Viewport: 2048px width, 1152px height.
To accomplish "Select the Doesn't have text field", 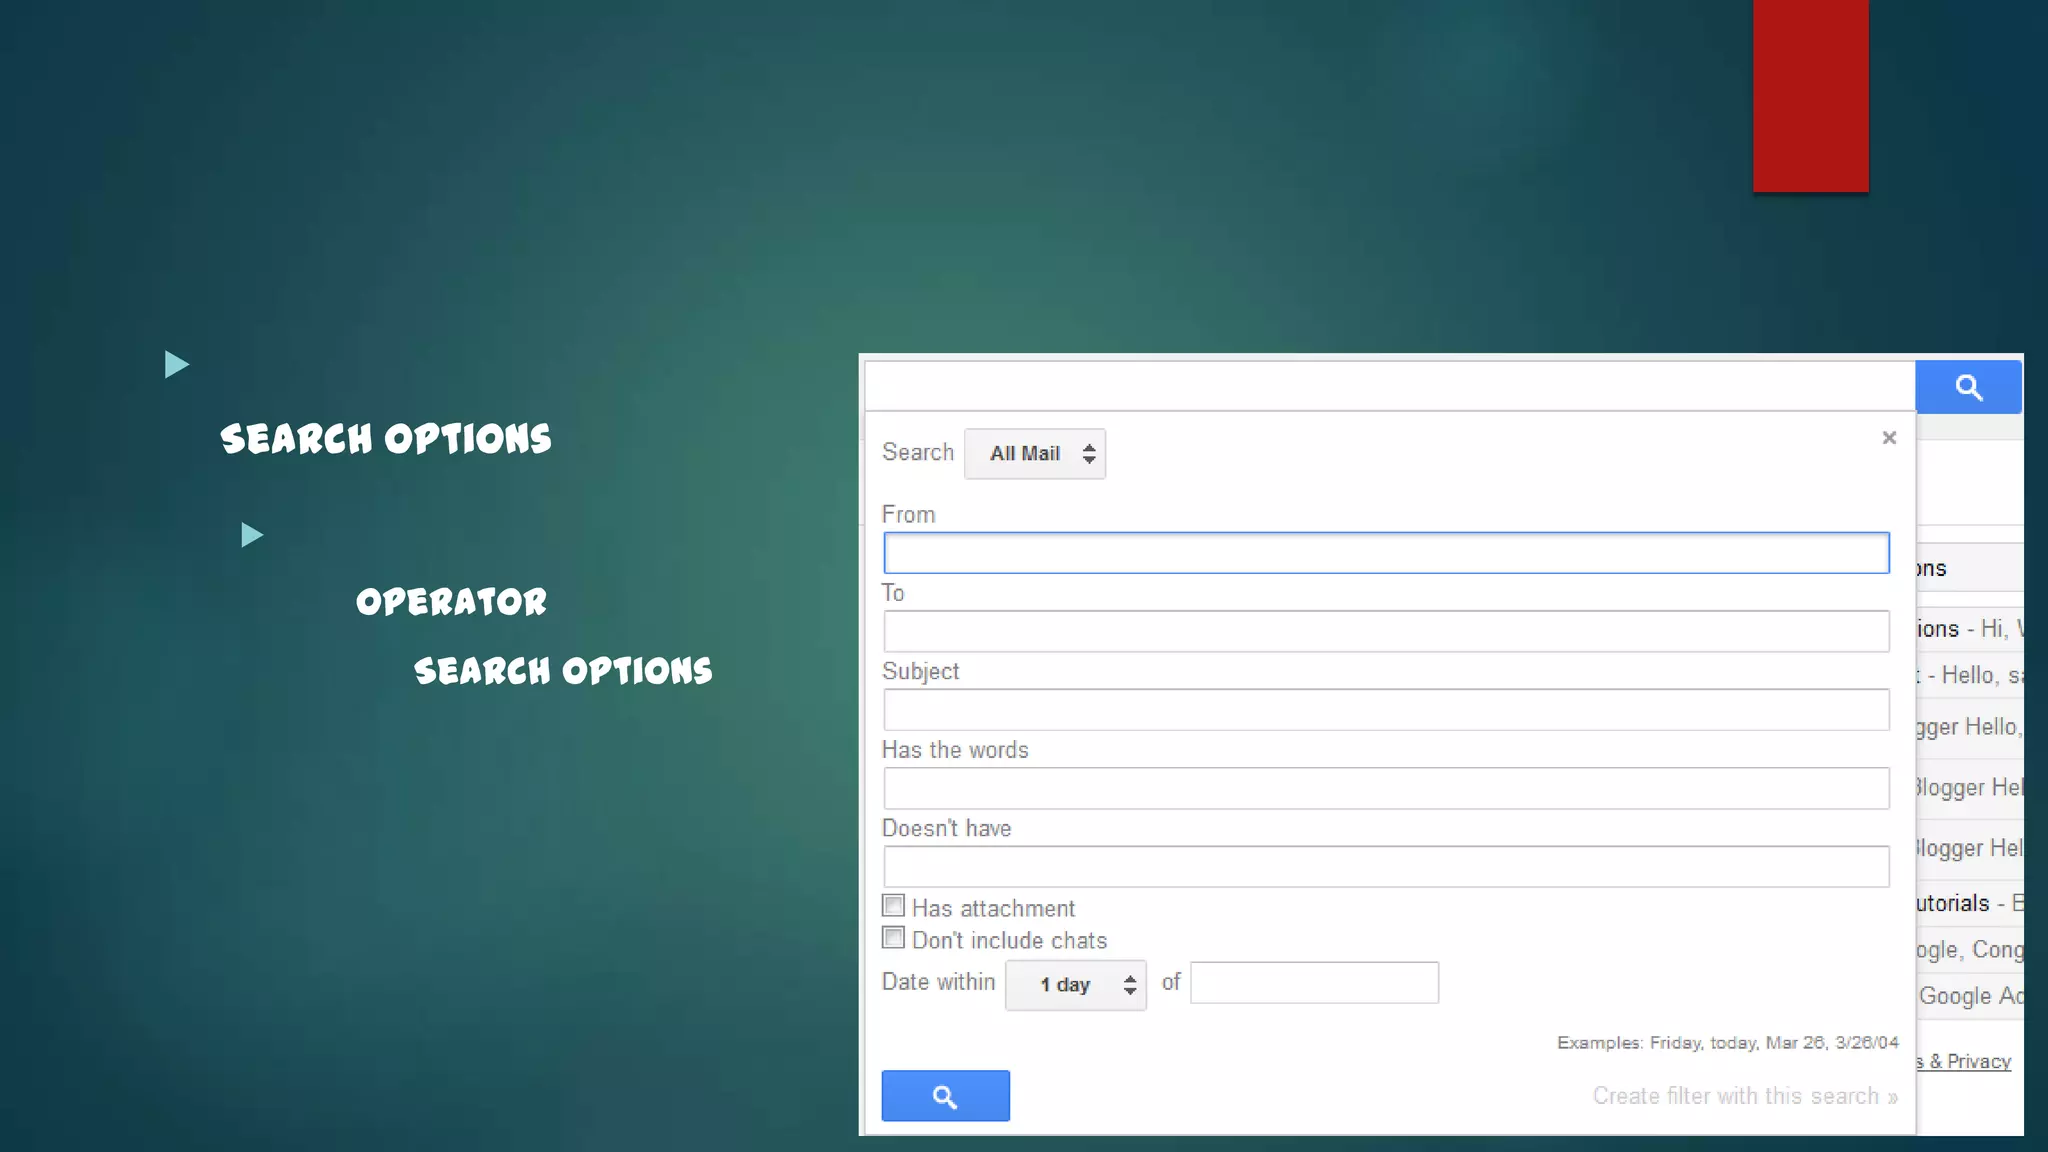I will pyautogui.click(x=1385, y=866).
